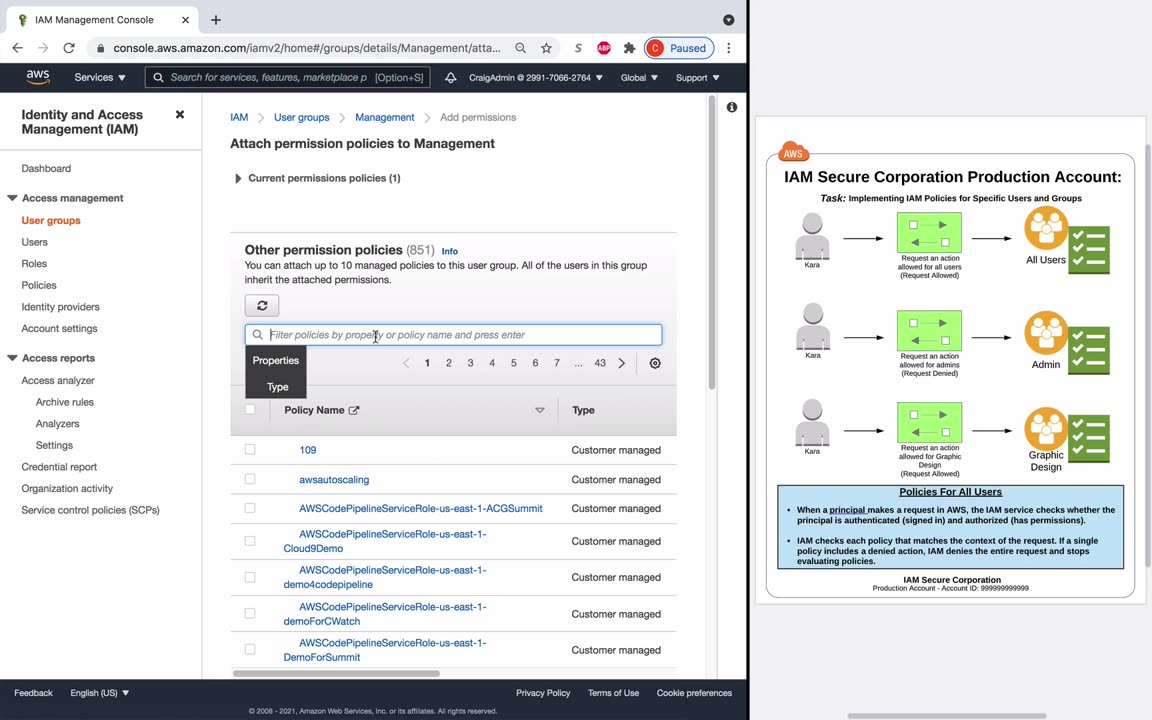Click the Info link beside policies heading
This screenshot has height=720, width=1152.
click(x=450, y=251)
